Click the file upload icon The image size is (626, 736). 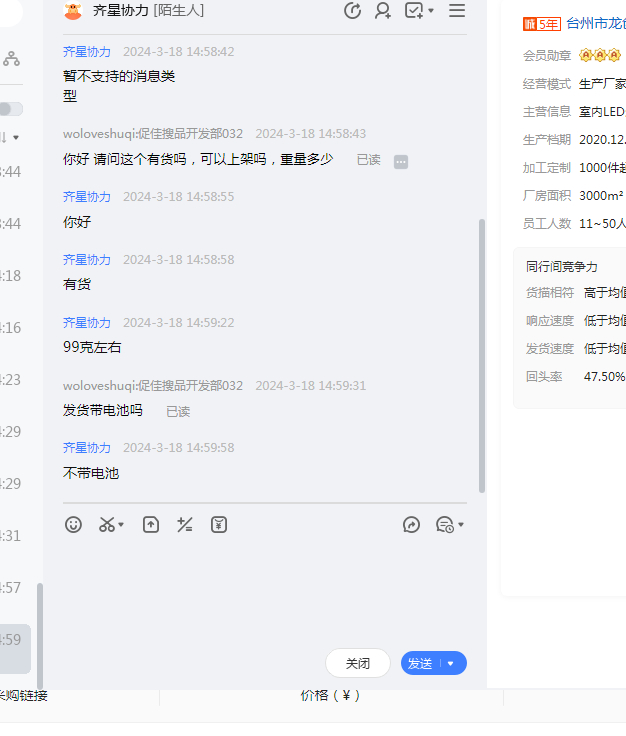[x=151, y=524]
